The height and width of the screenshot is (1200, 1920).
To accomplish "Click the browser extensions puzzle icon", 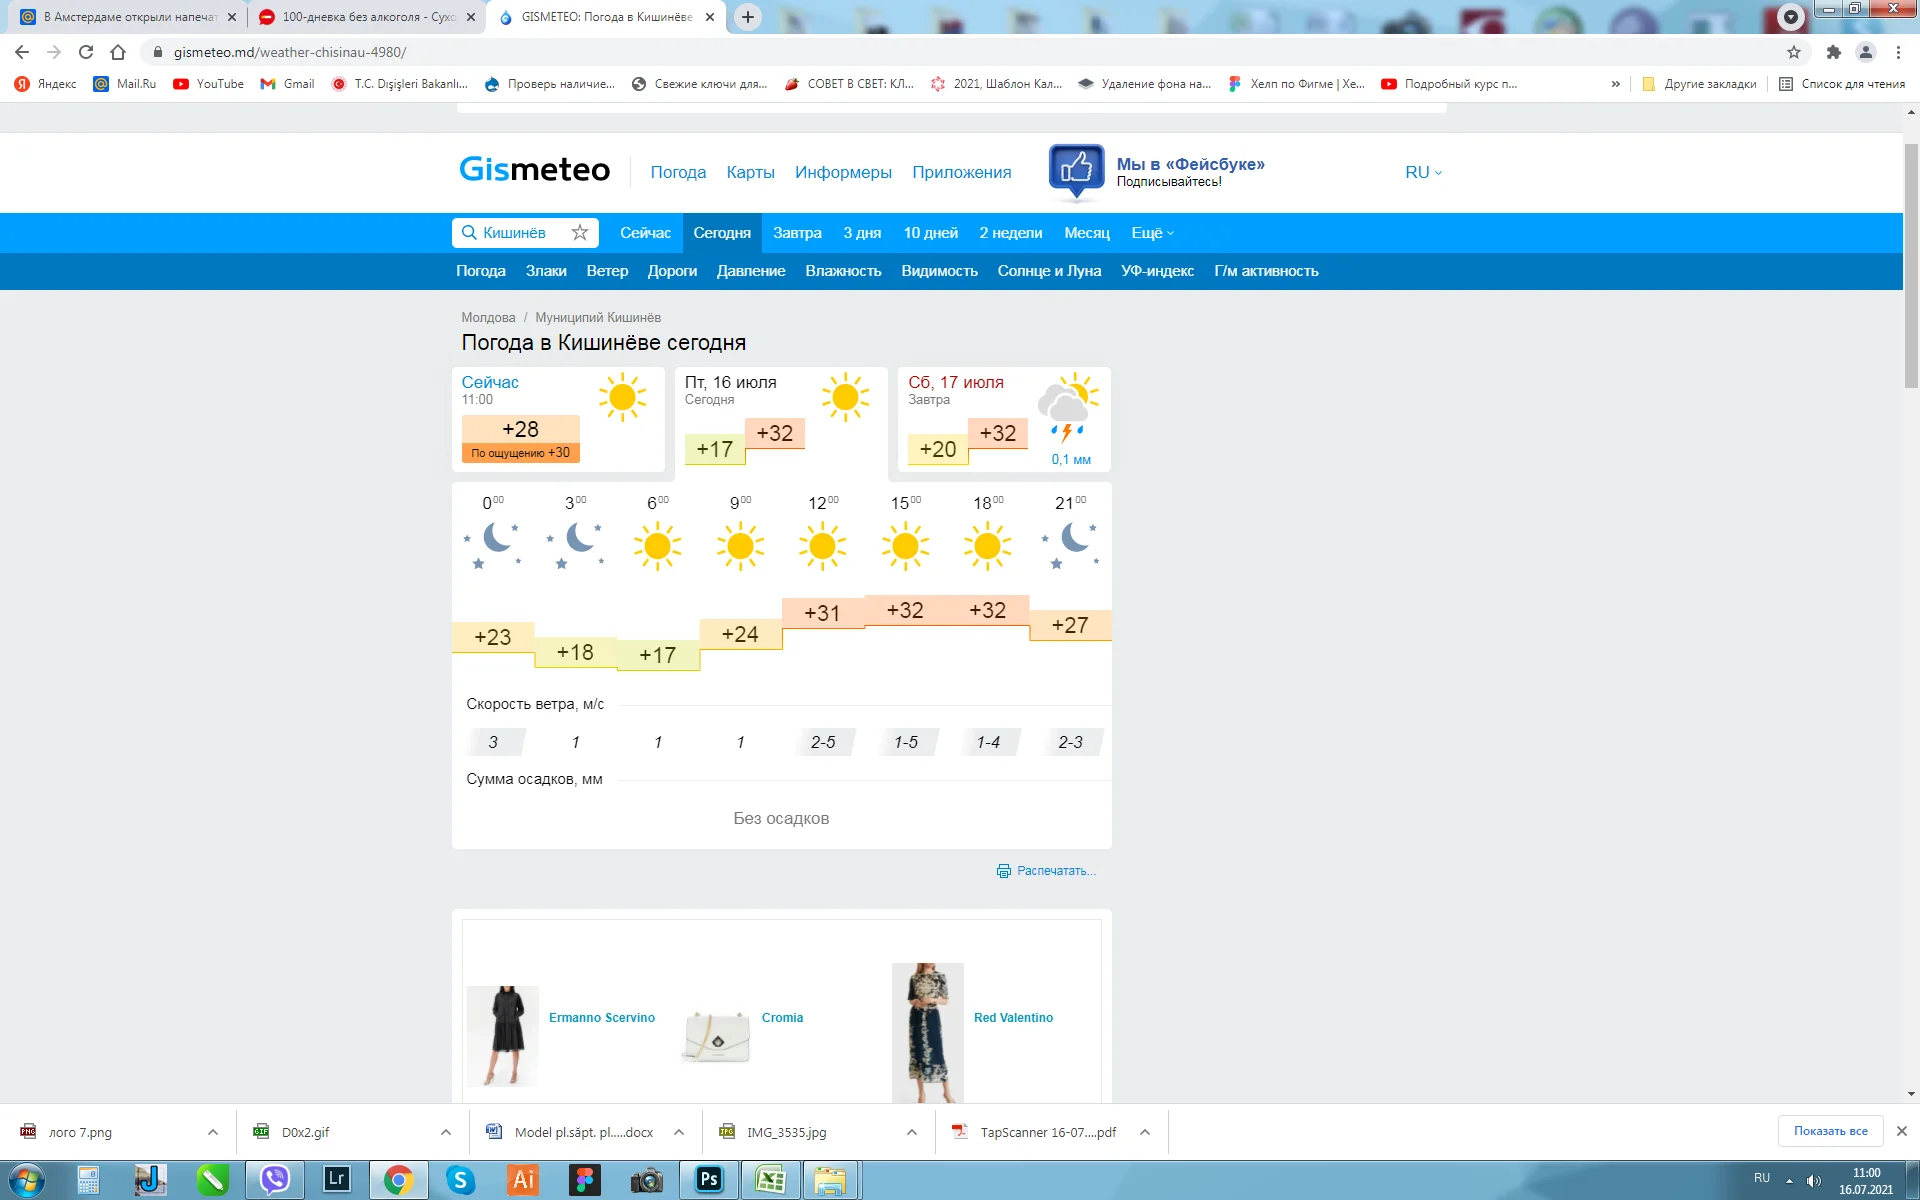I will point(1833,52).
